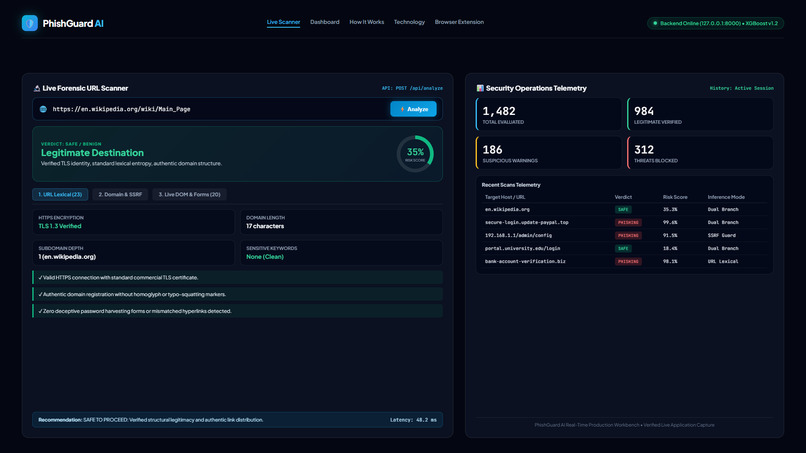Click the Zero deceptive password harvesting finding
The image size is (806, 453).
(237, 311)
